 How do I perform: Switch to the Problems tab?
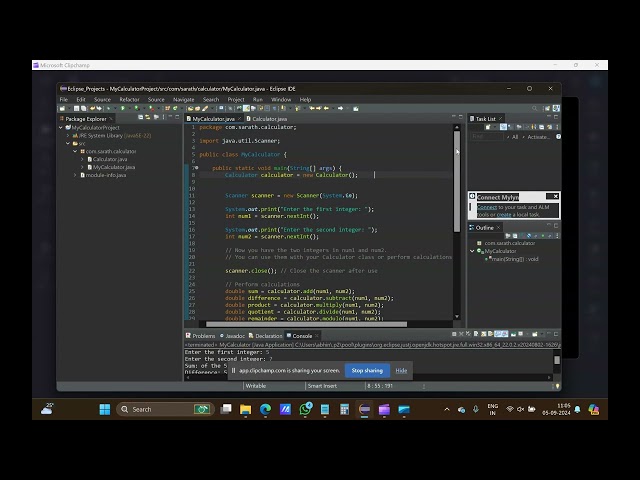[200, 336]
